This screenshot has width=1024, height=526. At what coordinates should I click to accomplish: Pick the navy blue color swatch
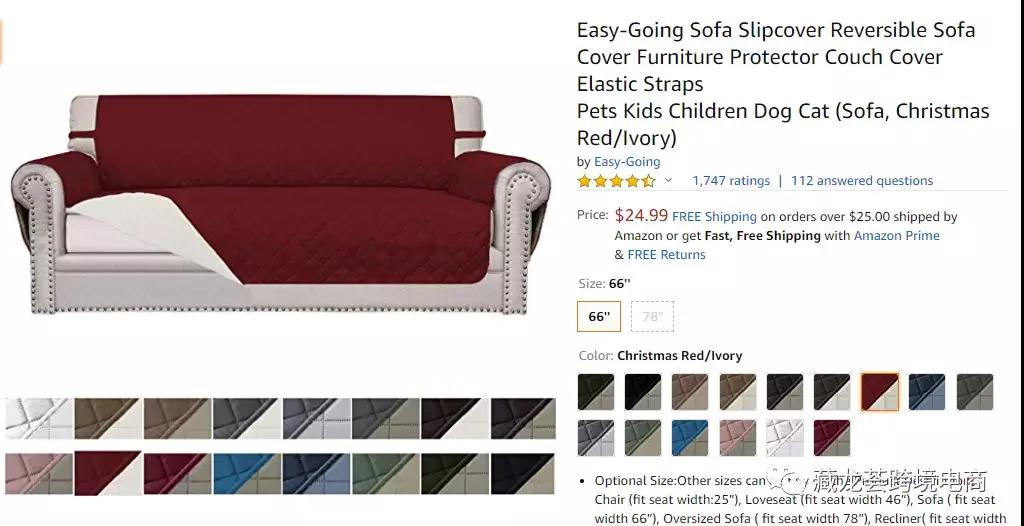(927, 392)
